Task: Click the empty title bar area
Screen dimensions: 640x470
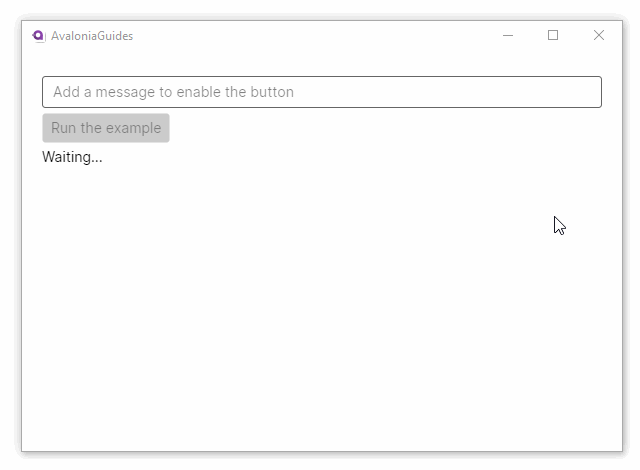Action: (320, 36)
